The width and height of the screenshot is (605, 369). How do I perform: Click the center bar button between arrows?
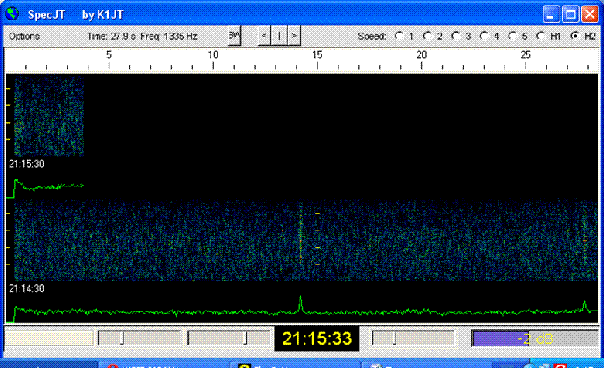279,36
